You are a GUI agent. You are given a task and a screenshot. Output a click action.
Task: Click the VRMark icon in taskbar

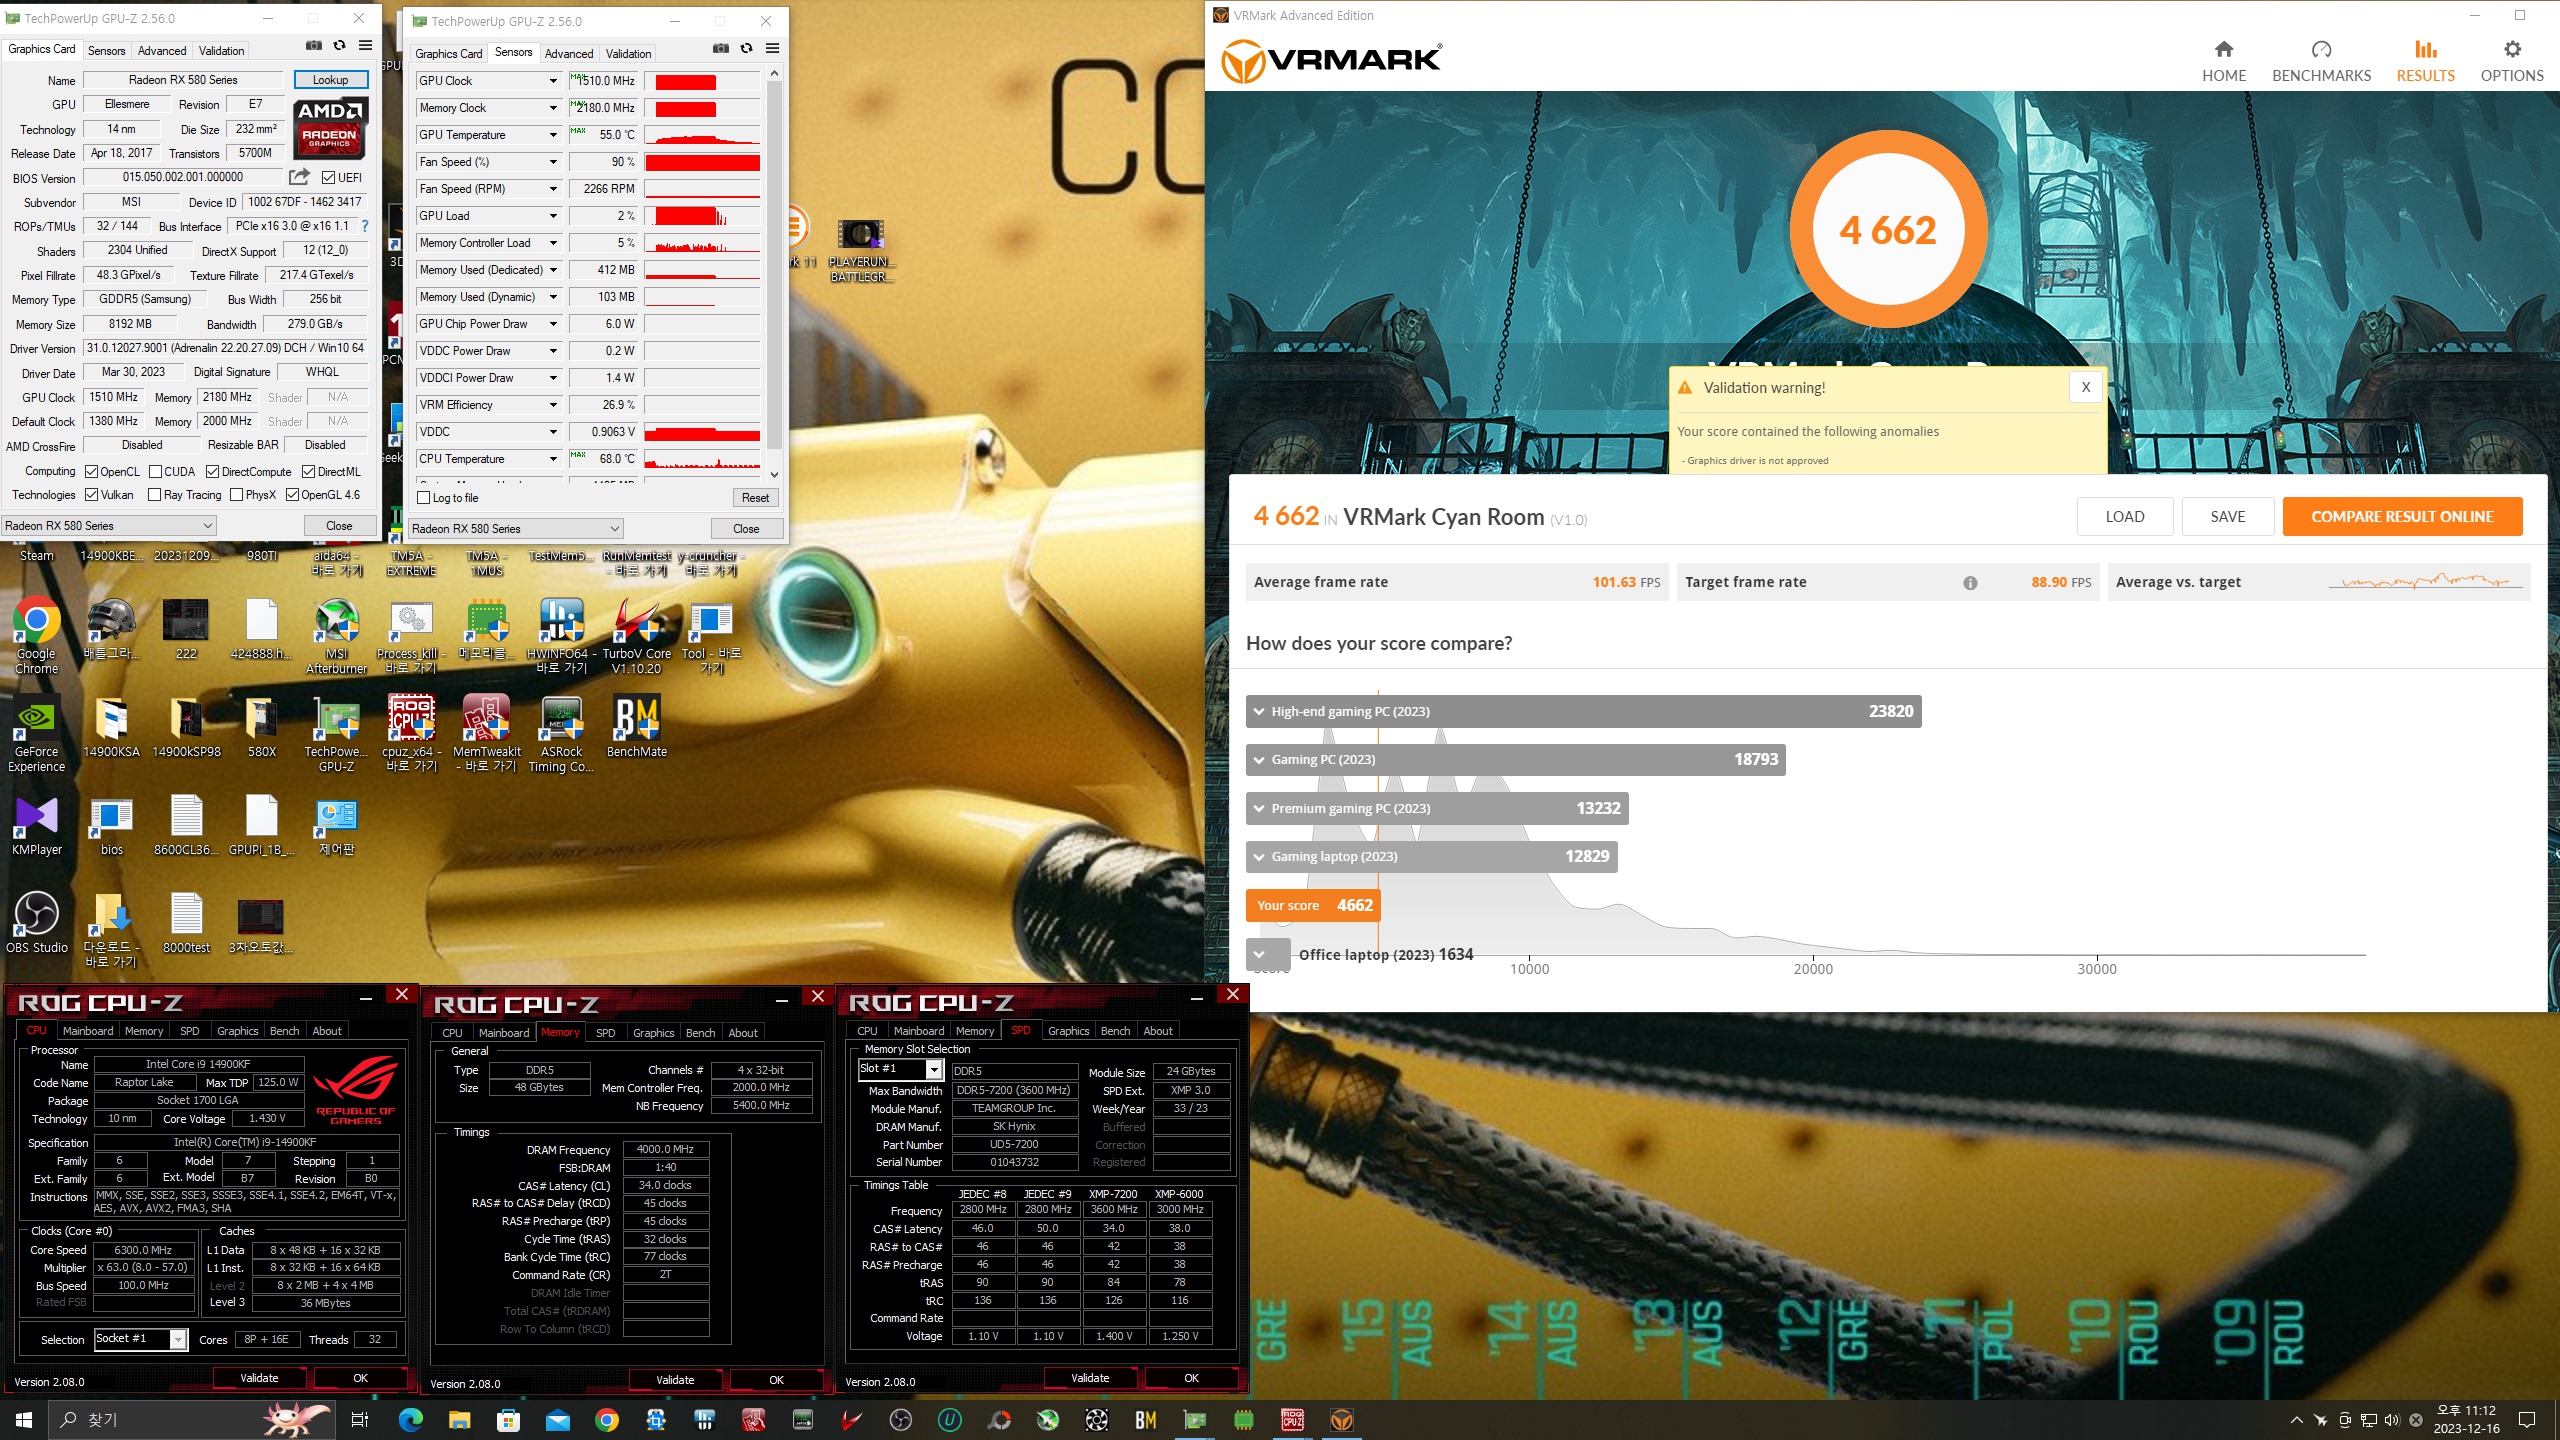click(1342, 1420)
